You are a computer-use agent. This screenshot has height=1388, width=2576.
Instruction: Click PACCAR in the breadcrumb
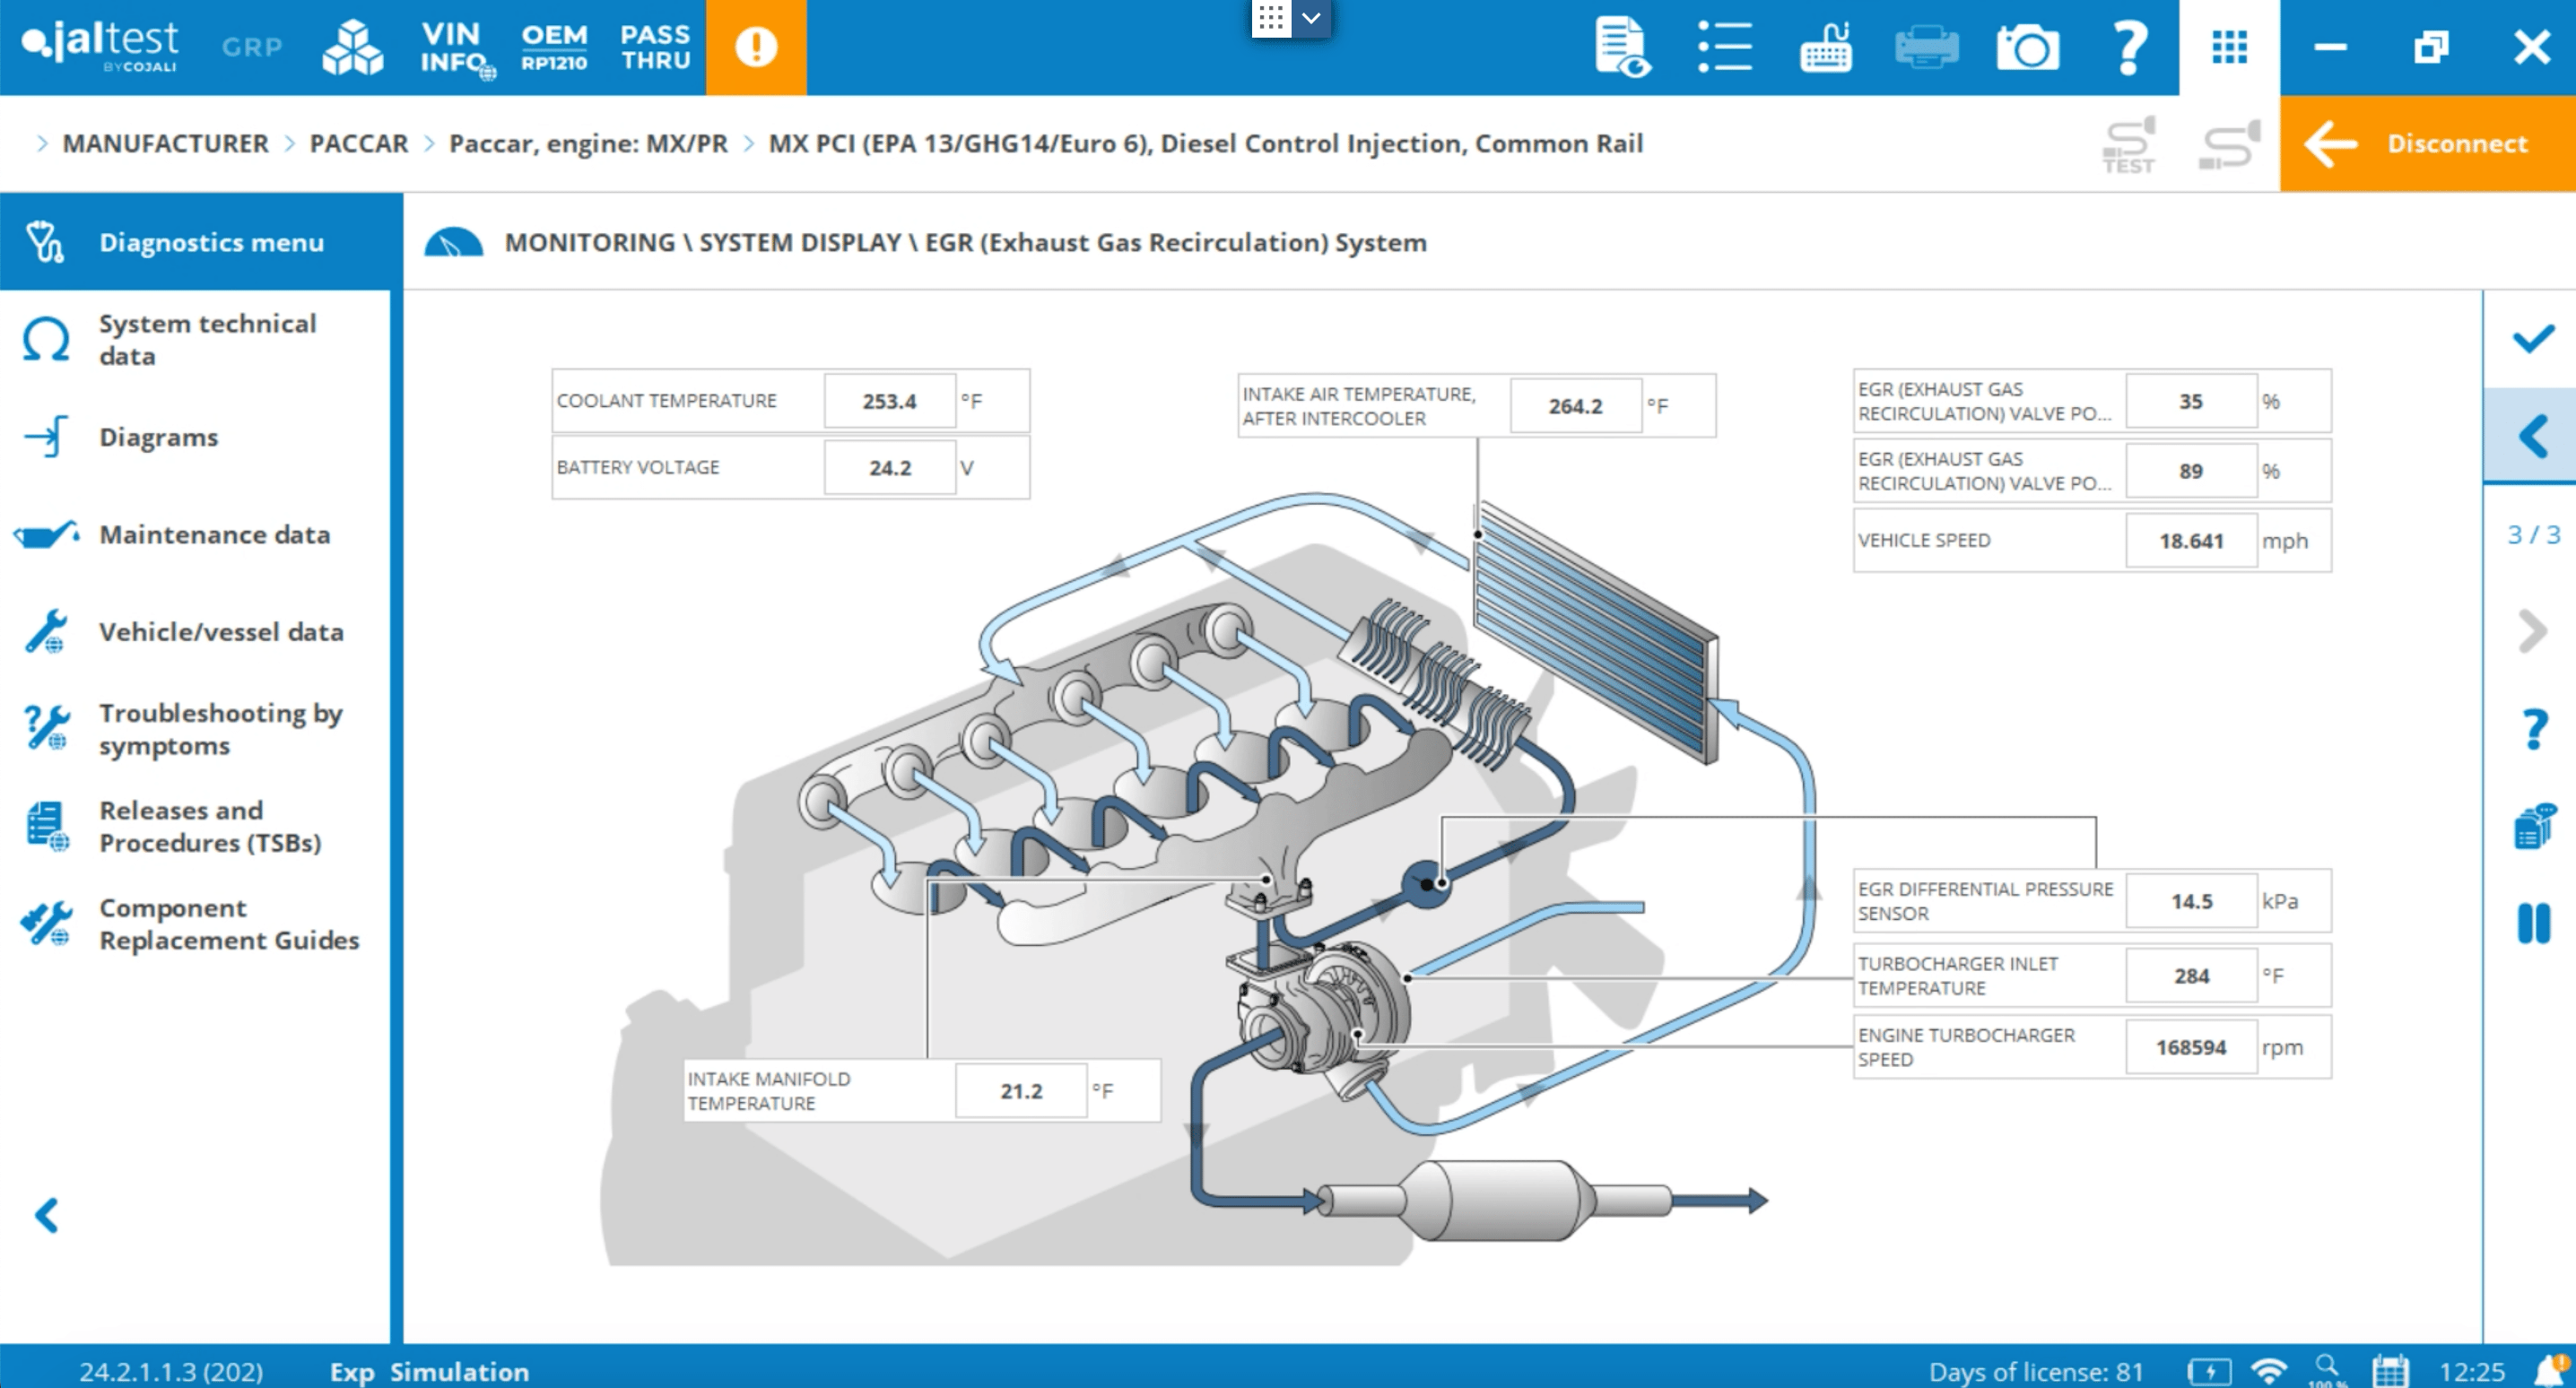[358, 143]
